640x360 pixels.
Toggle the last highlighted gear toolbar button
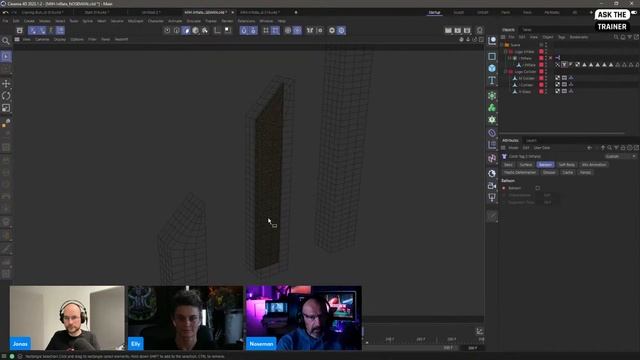coord(341,31)
